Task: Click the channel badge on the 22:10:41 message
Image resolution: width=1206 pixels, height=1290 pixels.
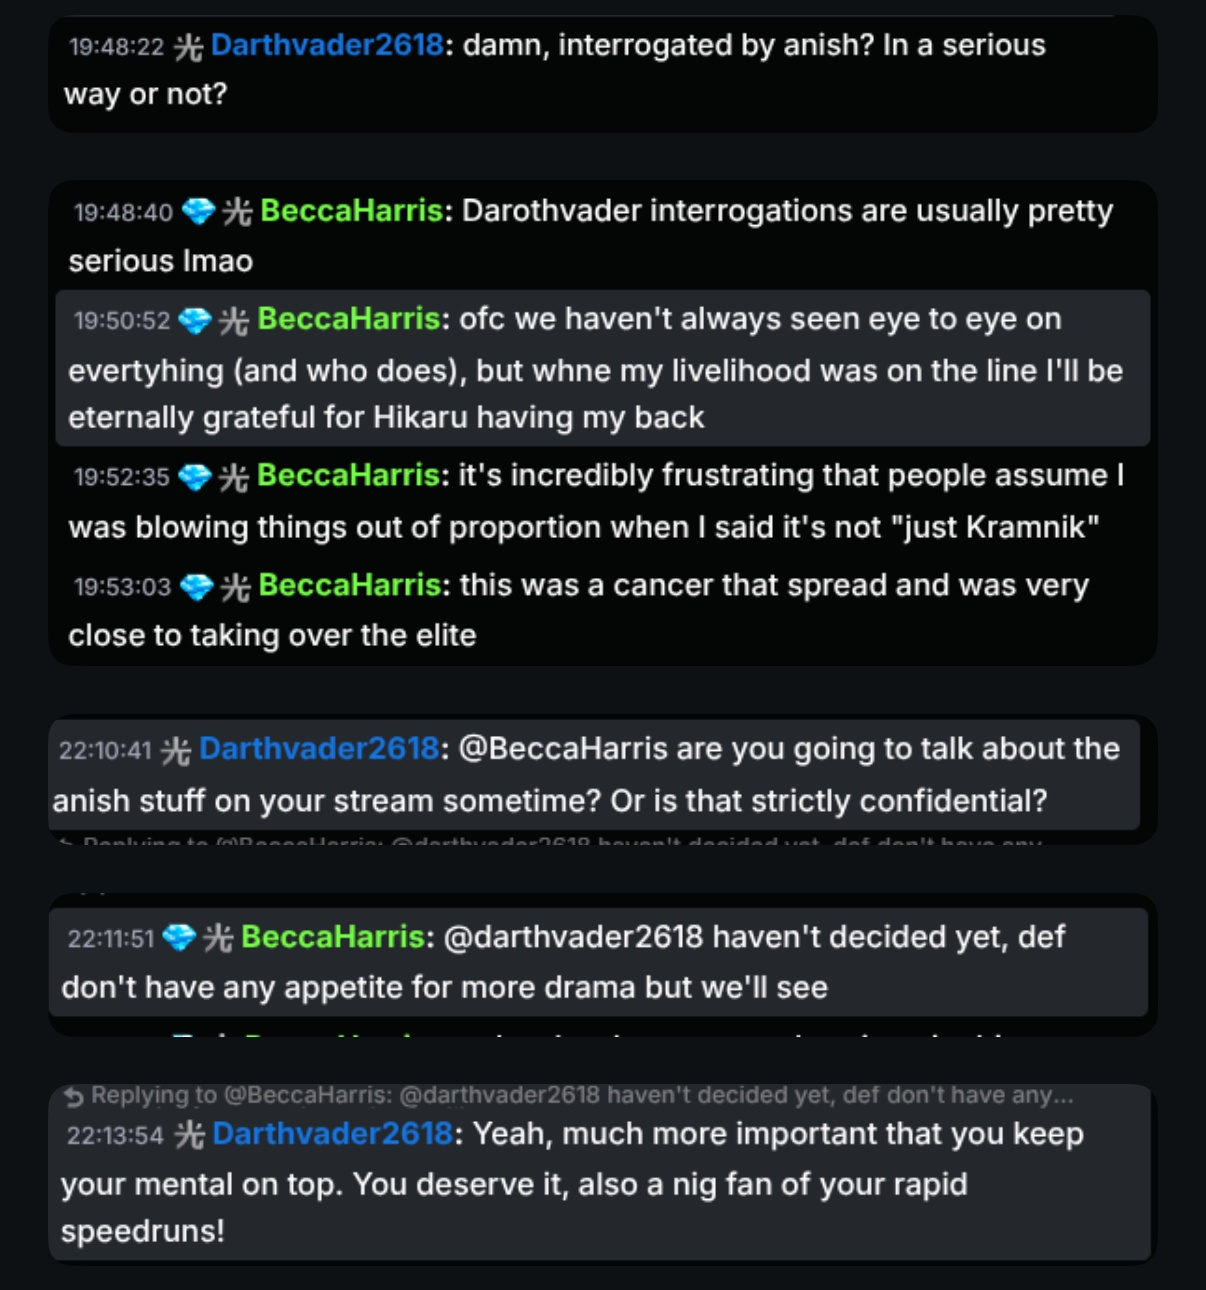Action: click(x=176, y=750)
